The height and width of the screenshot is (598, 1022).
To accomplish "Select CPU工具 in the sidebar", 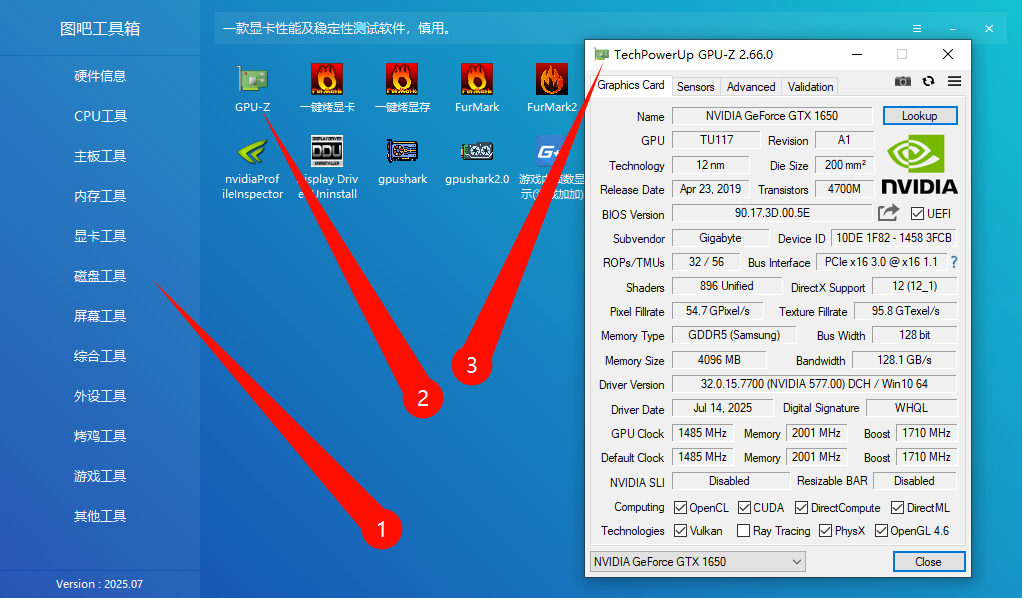I will tap(100, 116).
